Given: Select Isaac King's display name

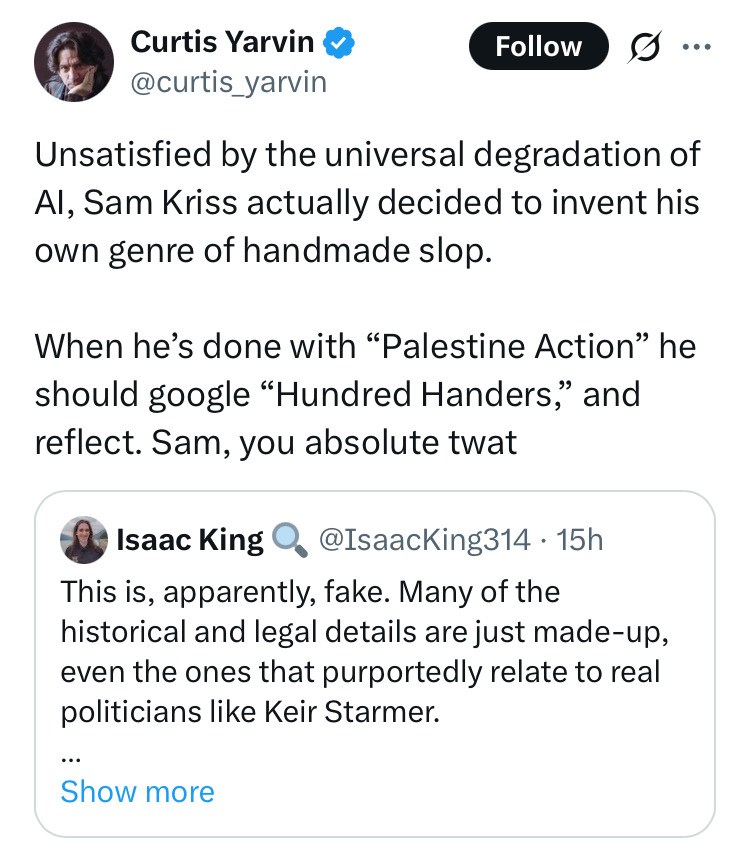Looking at the screenshot, I should [190, 539].
